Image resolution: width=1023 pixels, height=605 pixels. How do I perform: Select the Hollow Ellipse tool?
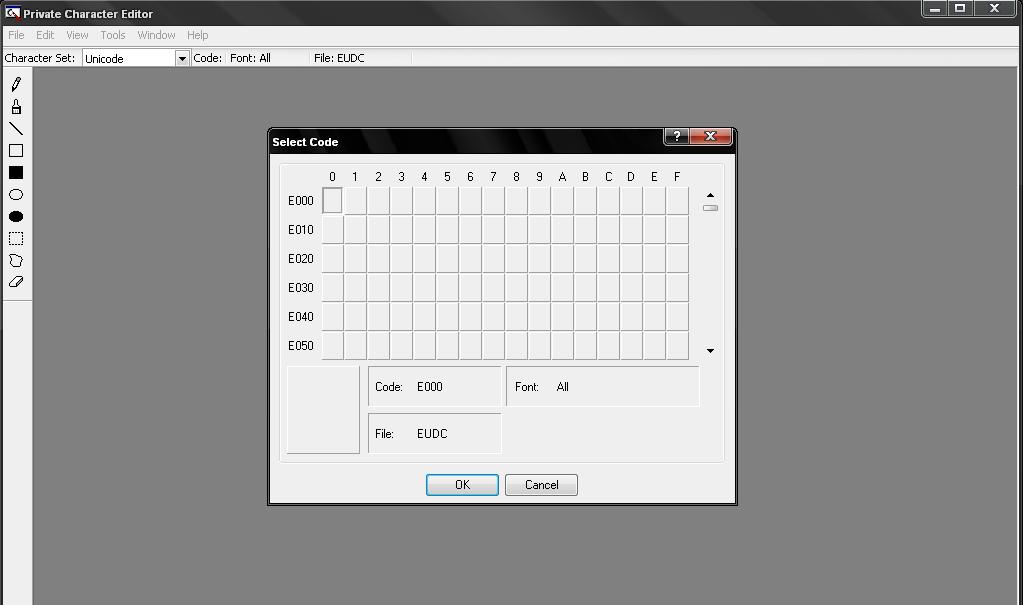tap(16, 194)
